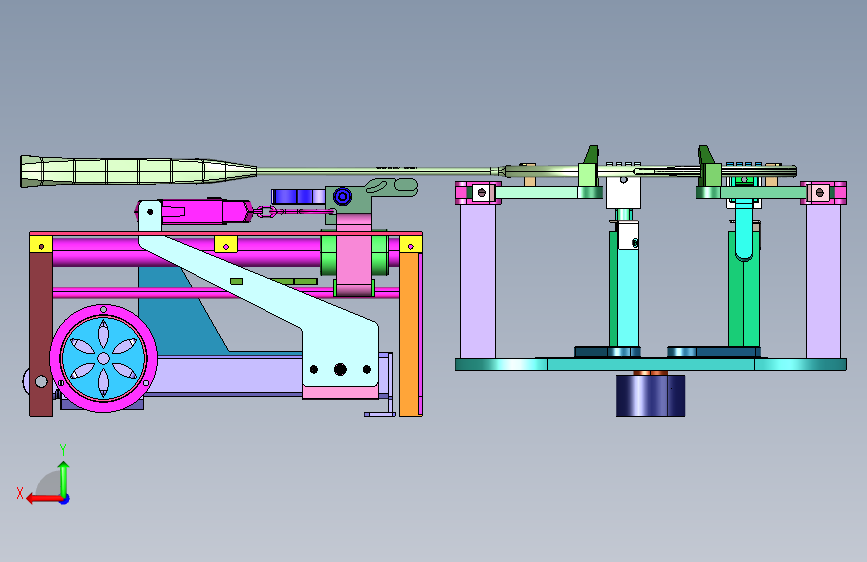Select the blue striped cylinder beside the clamp
Screen dimensions: 867x562
click(x=299, y=196)
